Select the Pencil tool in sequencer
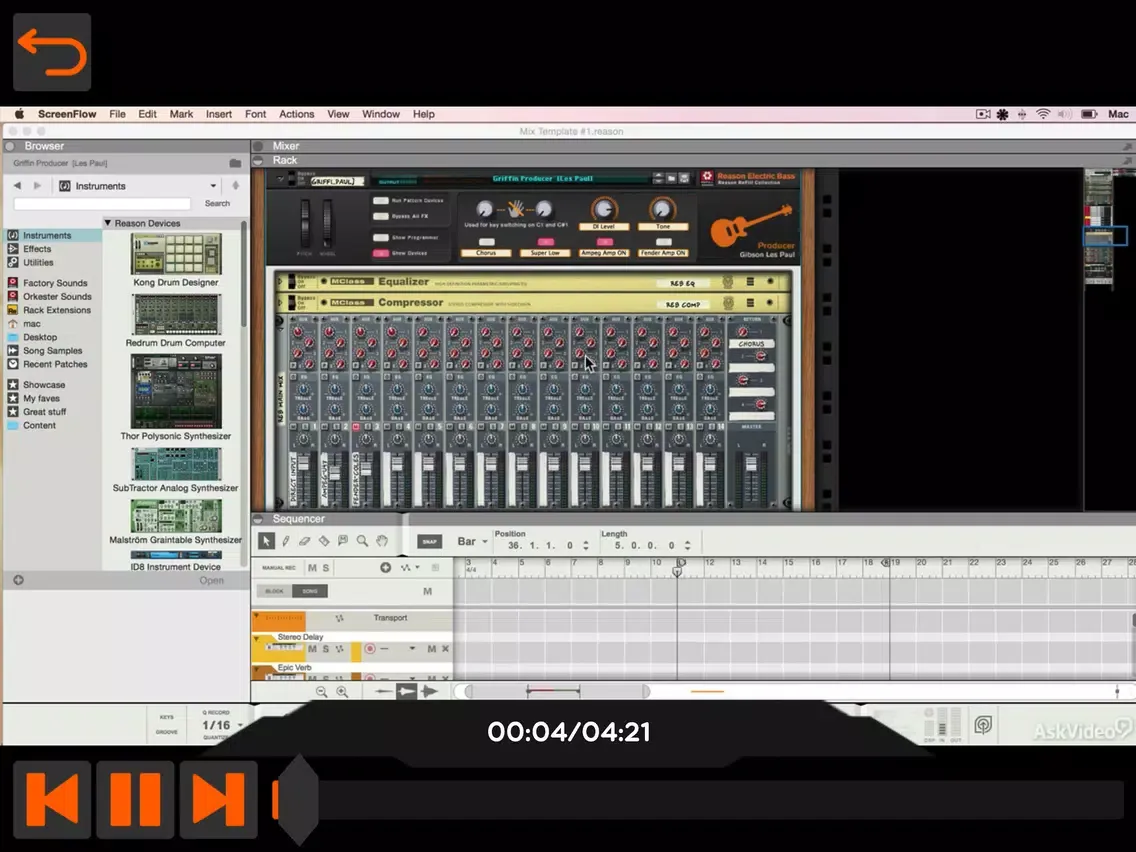This screenshot has width=1136, height=852. 286,540
